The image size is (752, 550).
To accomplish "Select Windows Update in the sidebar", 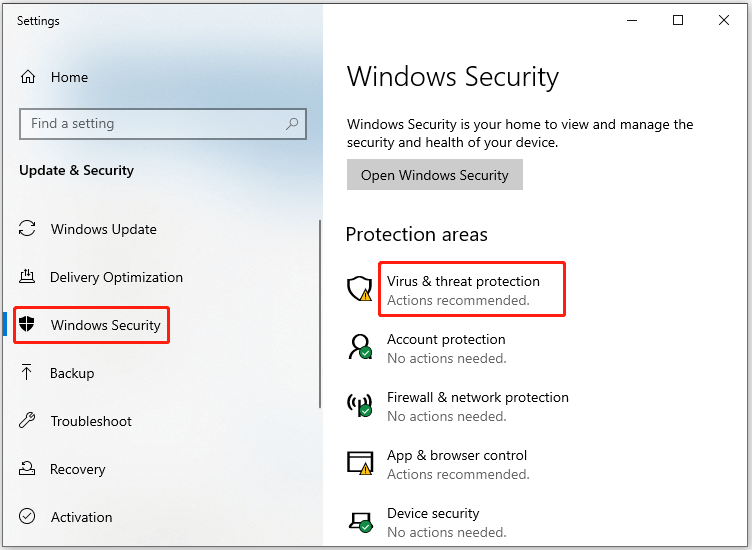I will click(103, 229).
